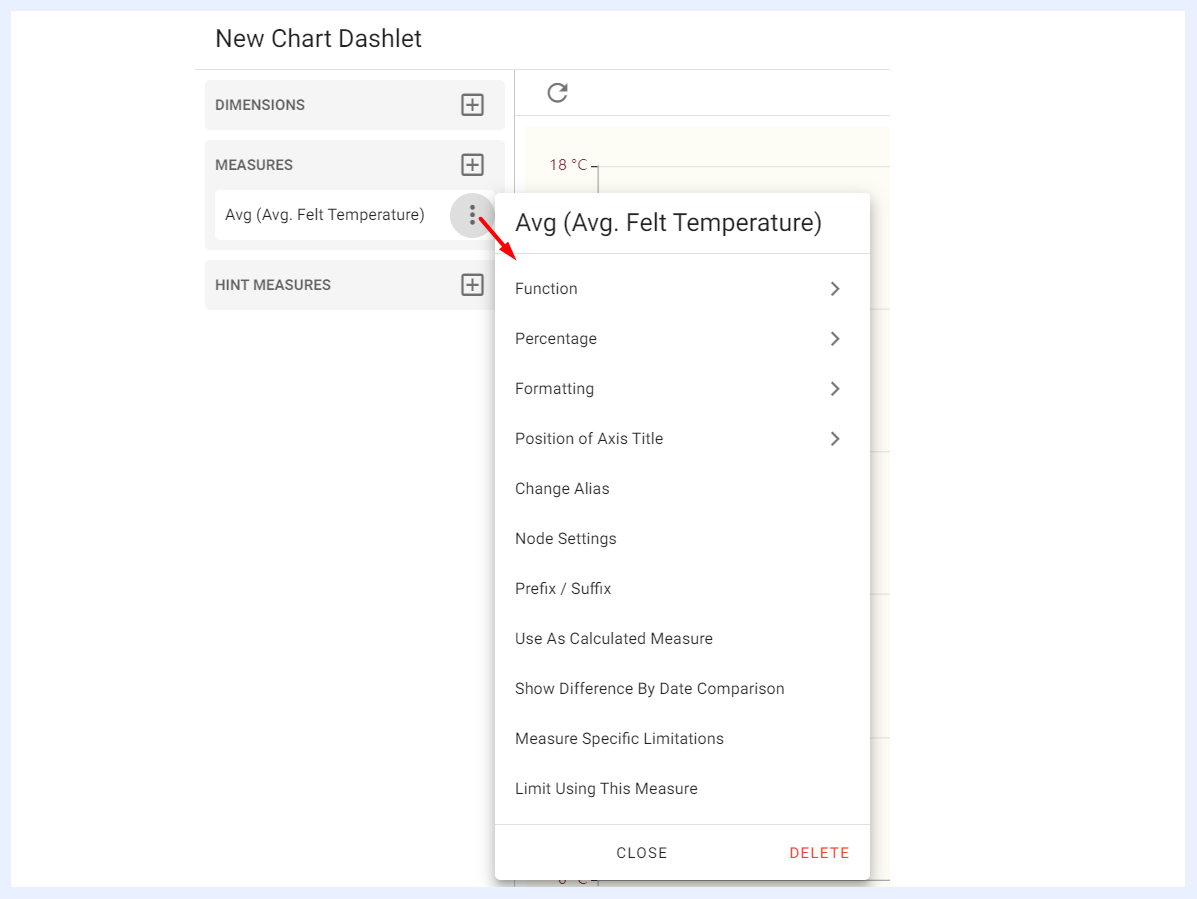Expand the Formatting submenu chevron

pos(834,388)
